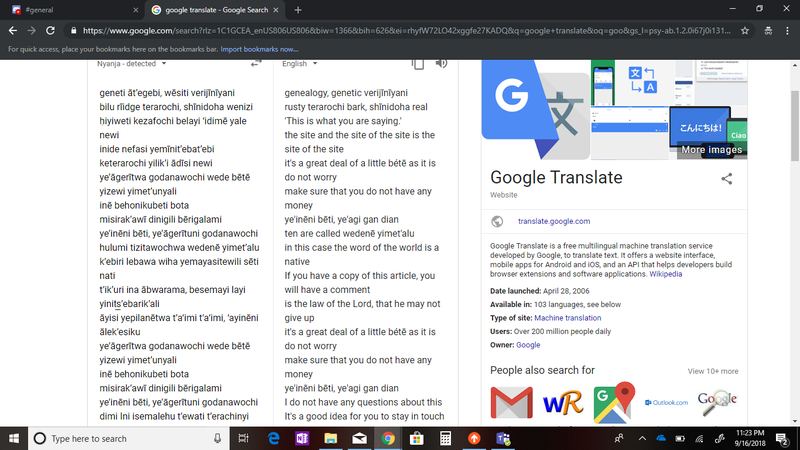Open the 'Nyanja - detected' source language dropdown
This screenshot has height=450, width=800.
click(x=132, y=64)
